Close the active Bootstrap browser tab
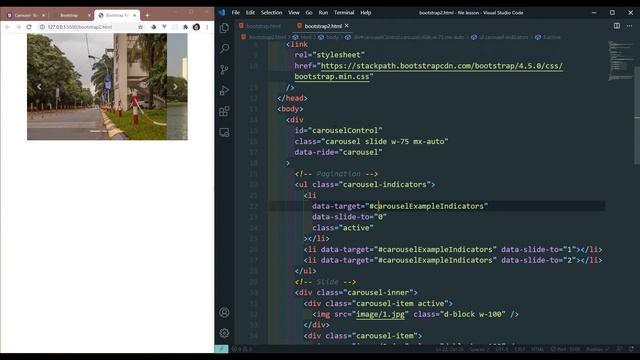Screen dimensions: 640x360 [x=134, y=15]
